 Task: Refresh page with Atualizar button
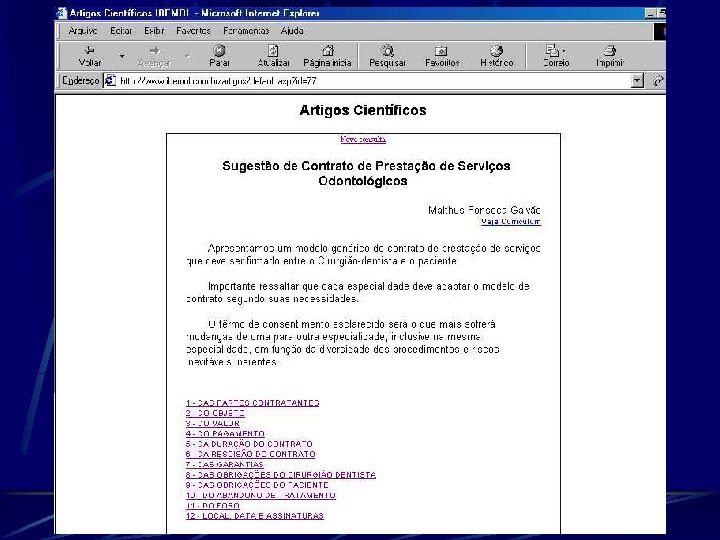pyautogui.click(x=273, y=56)
